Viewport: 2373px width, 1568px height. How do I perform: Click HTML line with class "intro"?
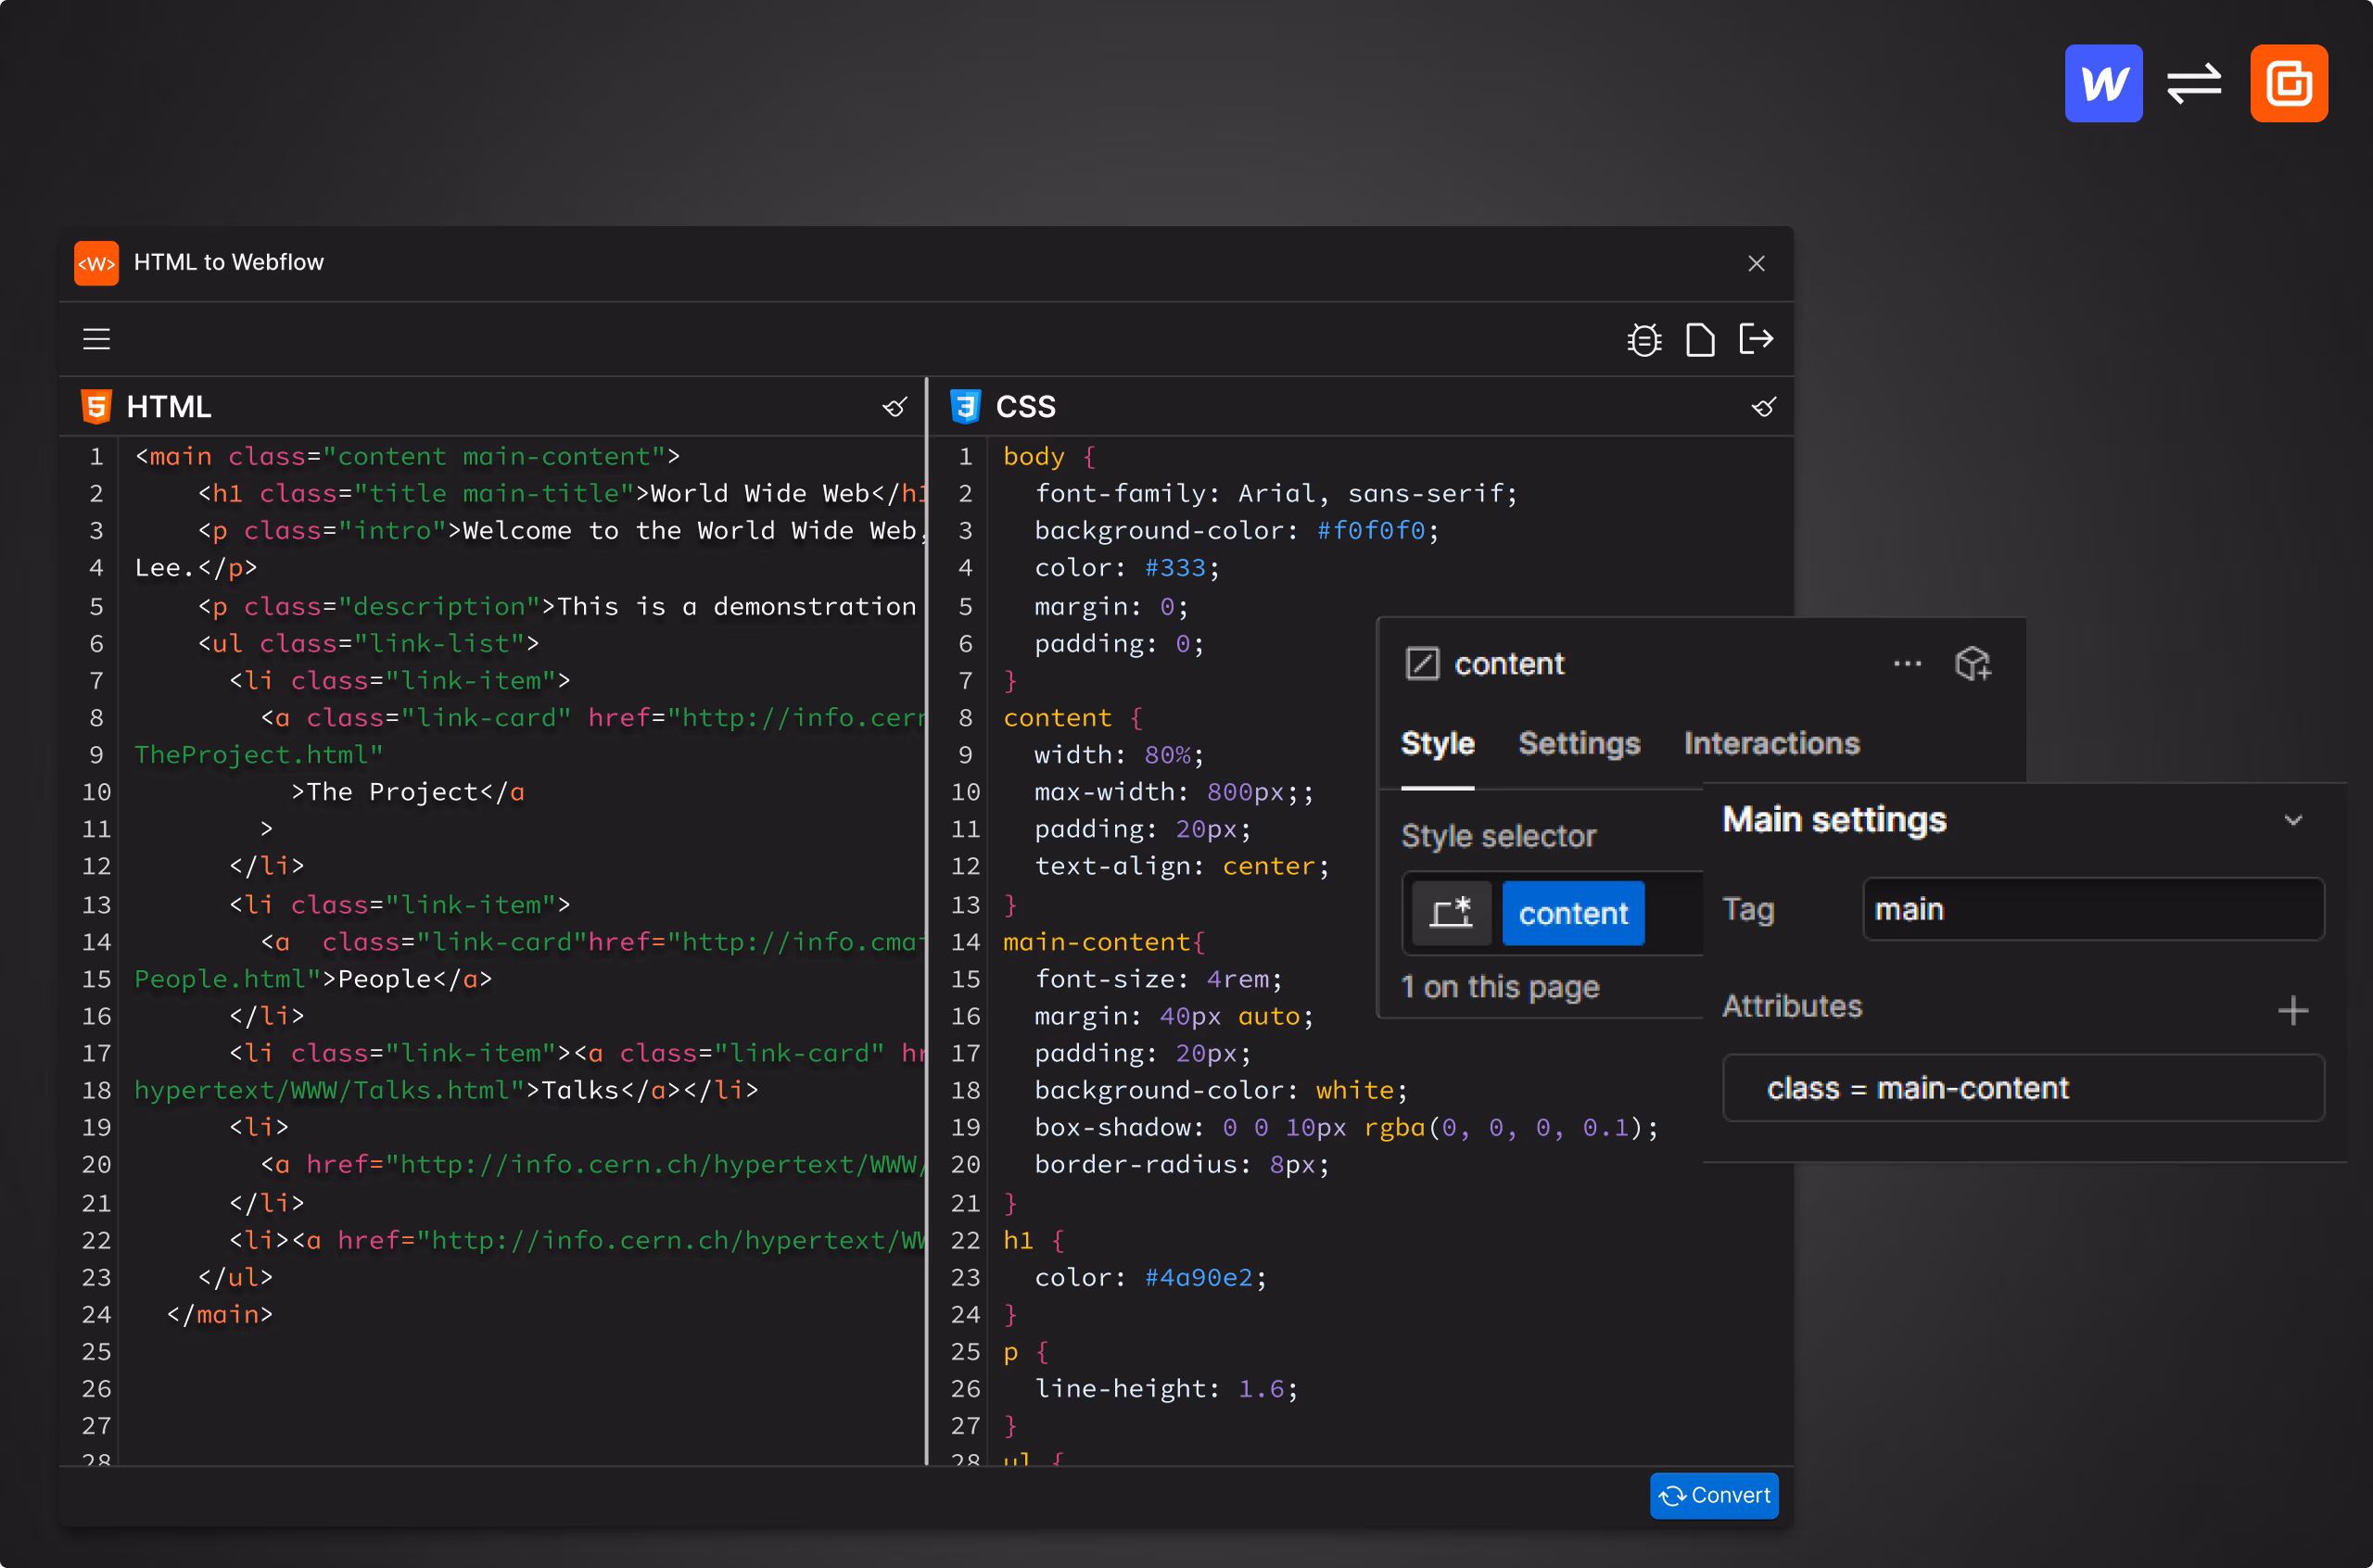(x=560, y=531)
